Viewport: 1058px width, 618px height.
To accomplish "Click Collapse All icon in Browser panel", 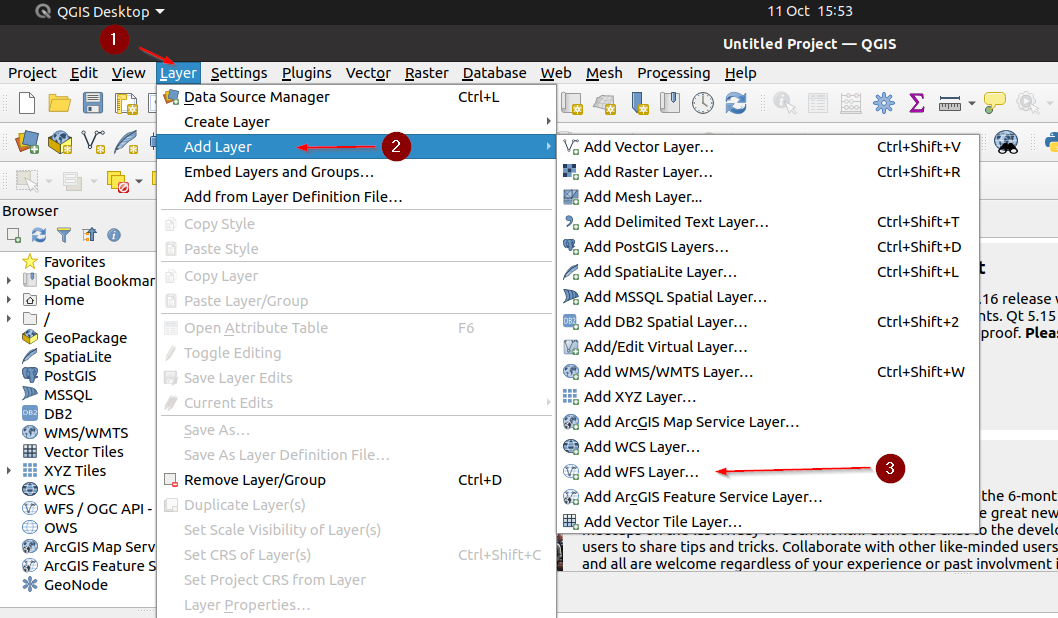I will click(x=89, y=235).
